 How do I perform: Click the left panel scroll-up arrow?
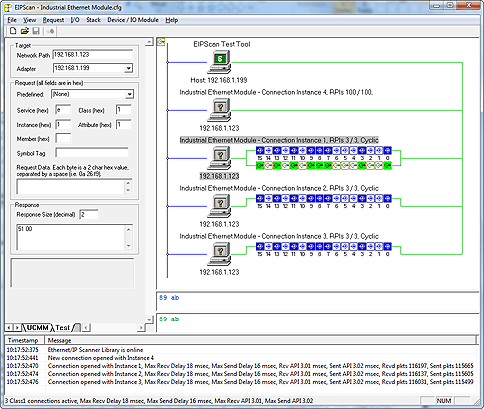click(149, 42)
